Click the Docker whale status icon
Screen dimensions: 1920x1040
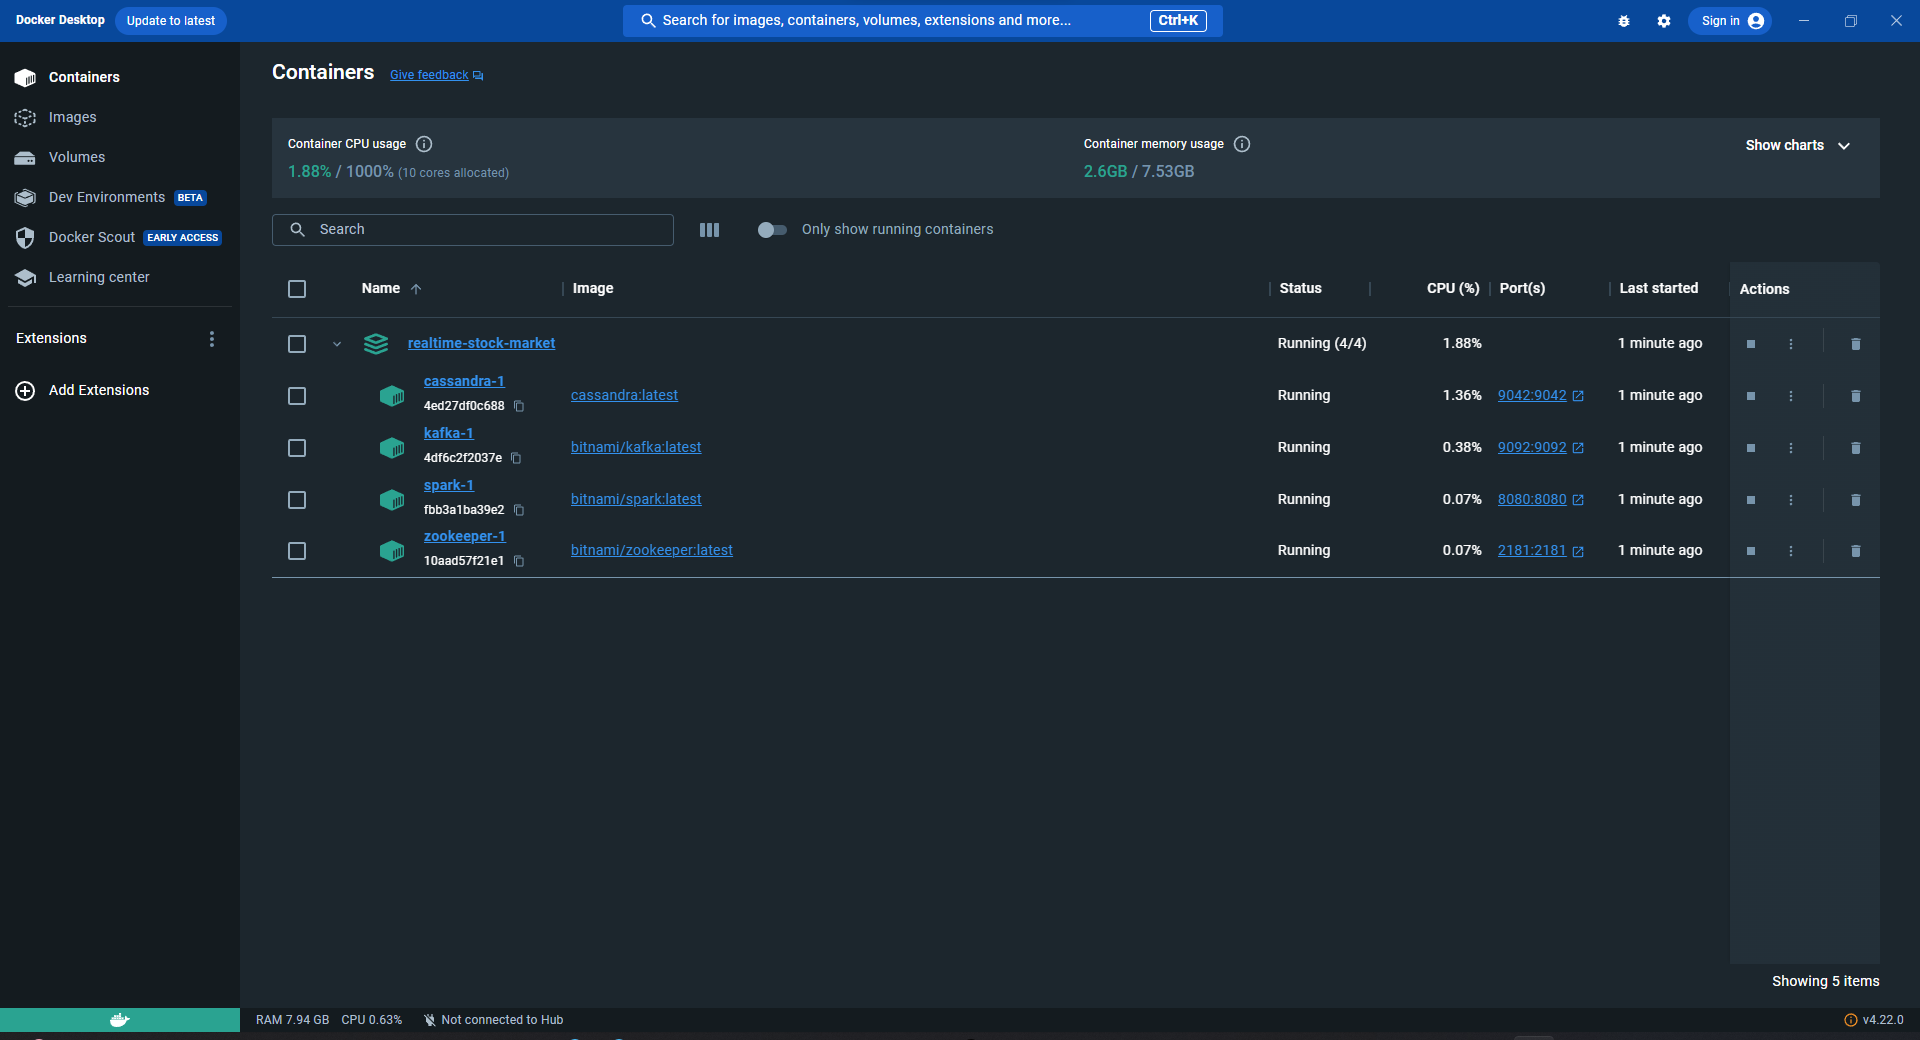point(120,1020)
